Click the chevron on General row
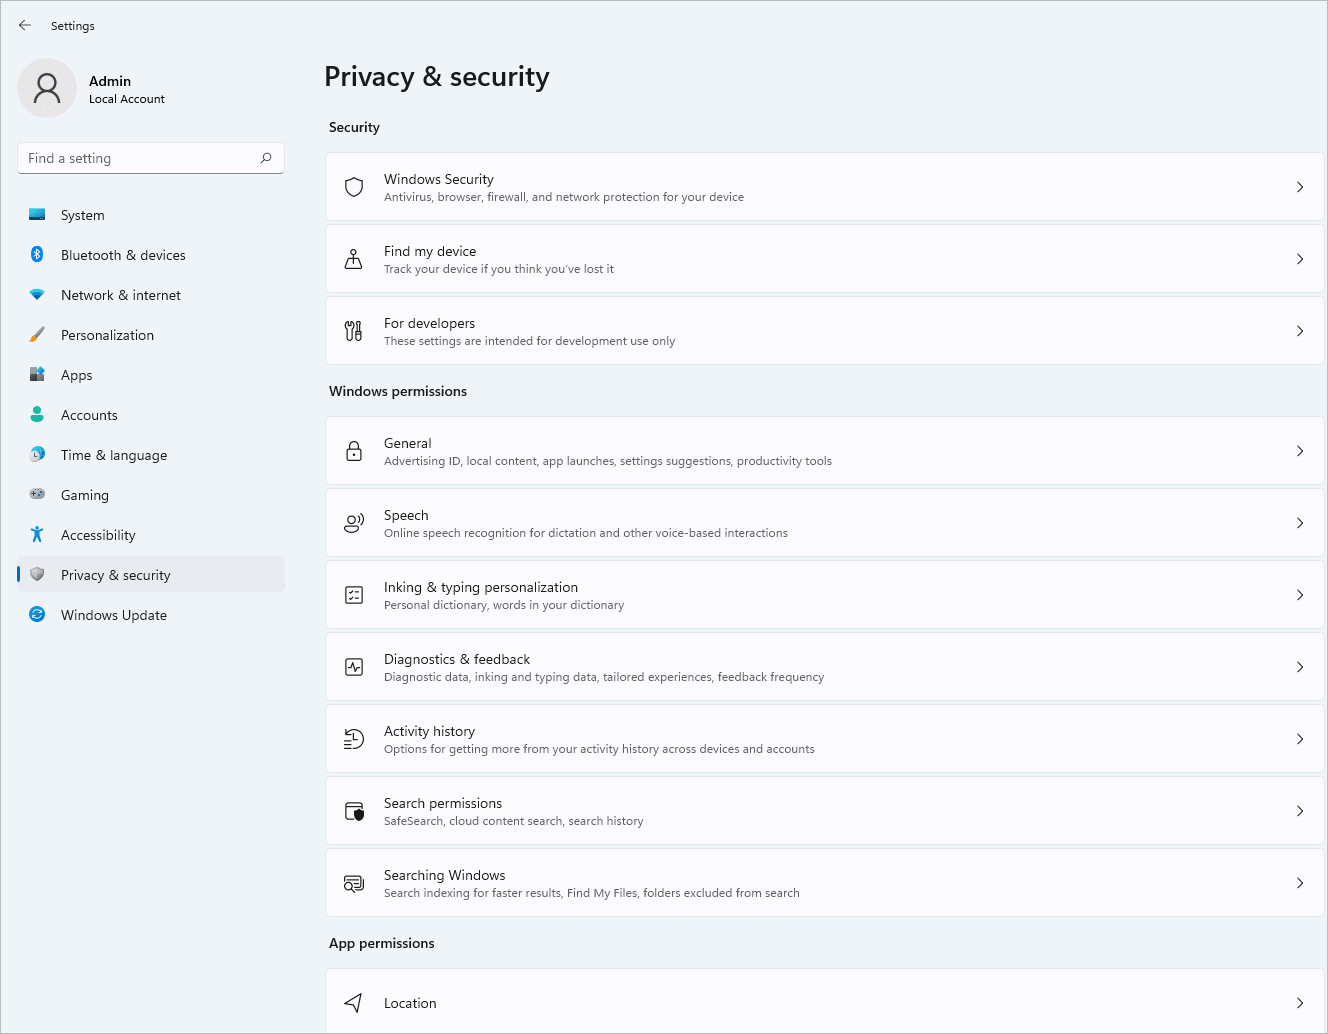The image size is (1328, 1034). pos(1300,451)
